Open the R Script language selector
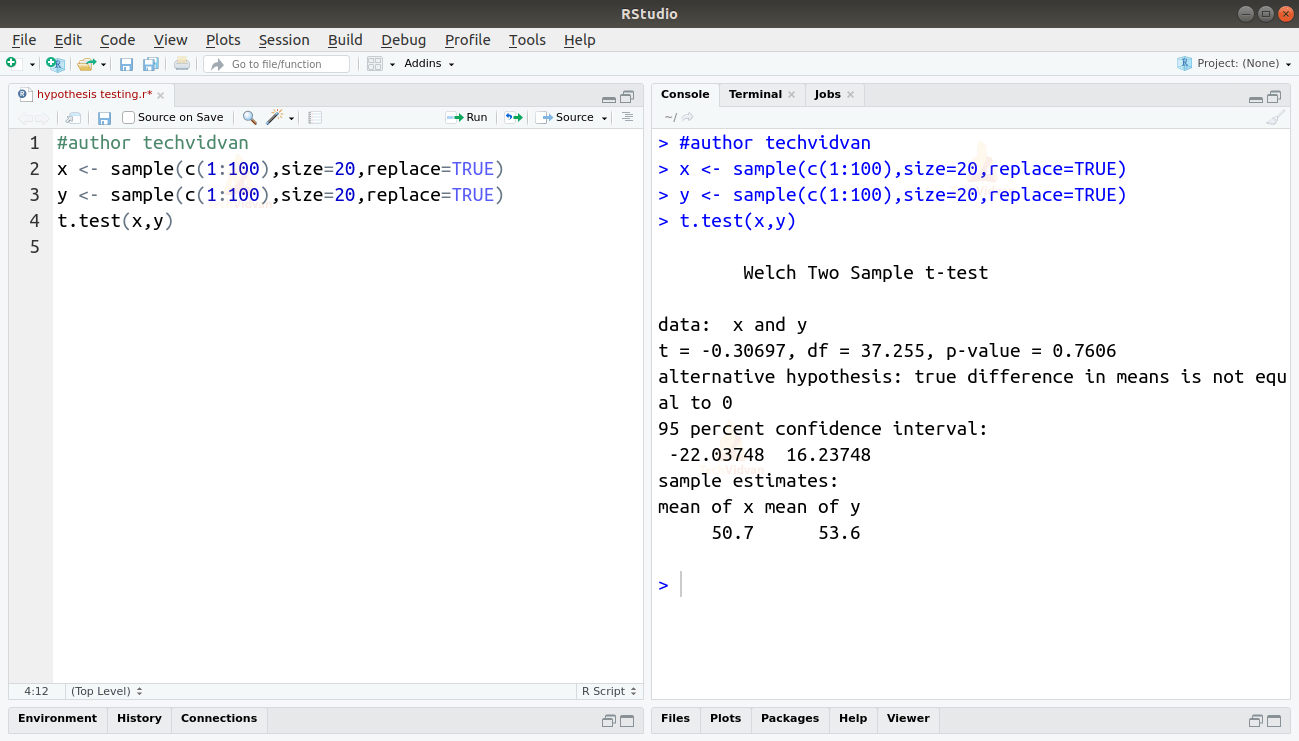Screen dimensions: 1299x741 608,691
